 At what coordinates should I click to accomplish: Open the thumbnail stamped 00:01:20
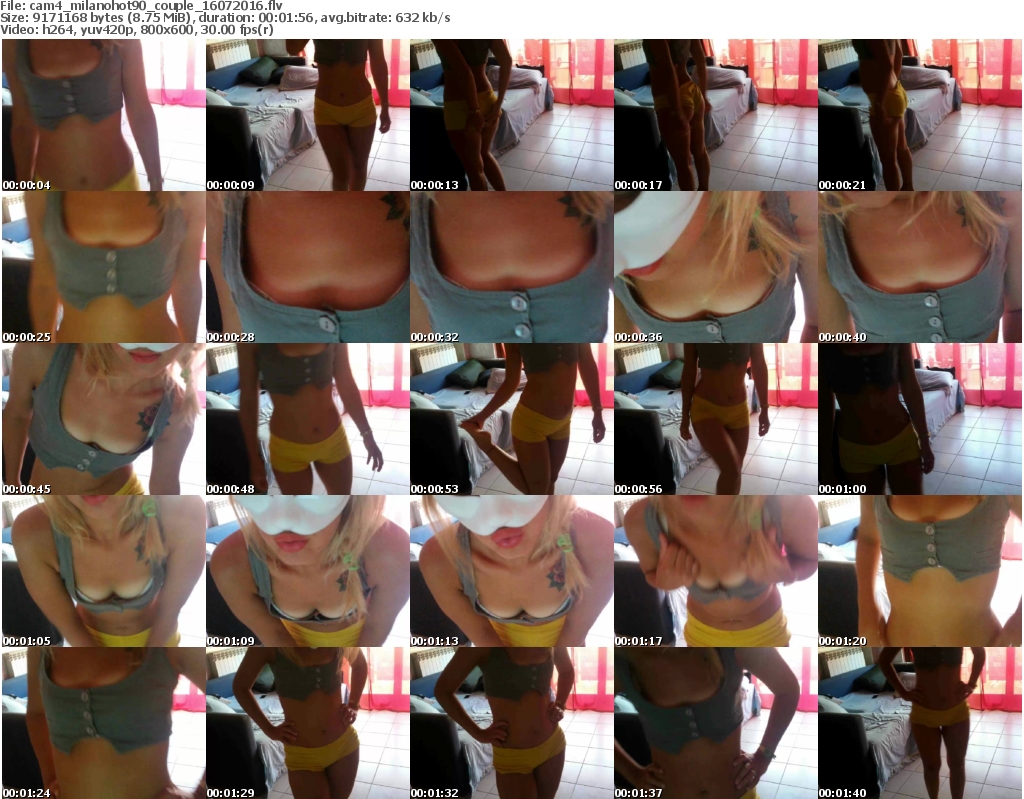pyautogui.click(x=920, y=571)
